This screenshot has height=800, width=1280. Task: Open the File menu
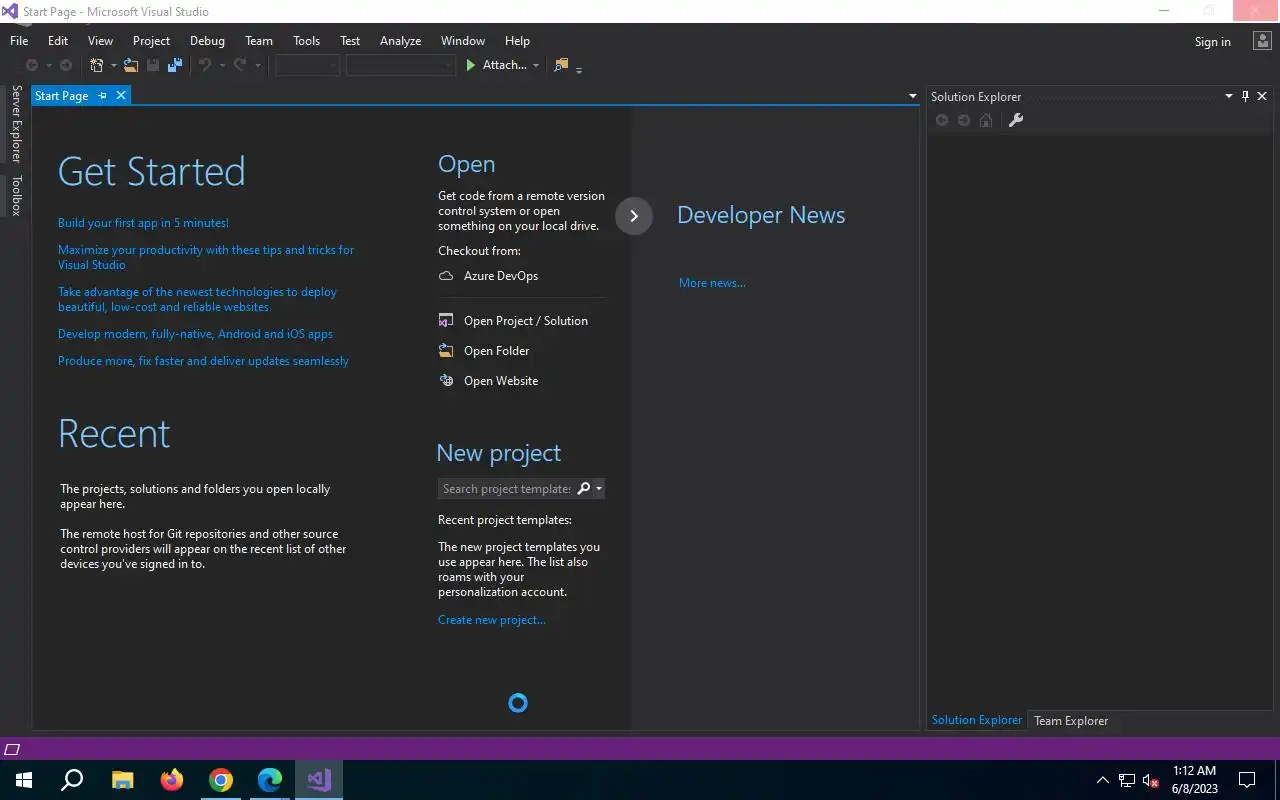point(19,41)
